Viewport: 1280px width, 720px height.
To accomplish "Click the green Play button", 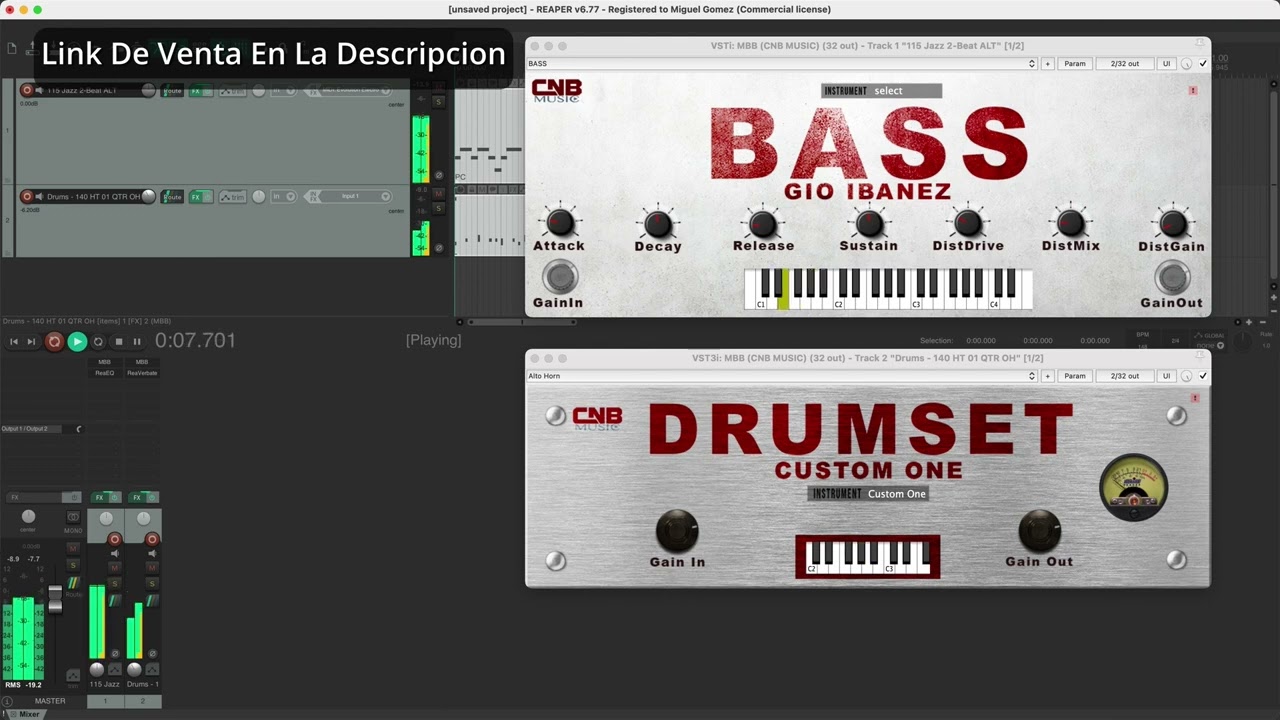I will (x=77, y=341).
